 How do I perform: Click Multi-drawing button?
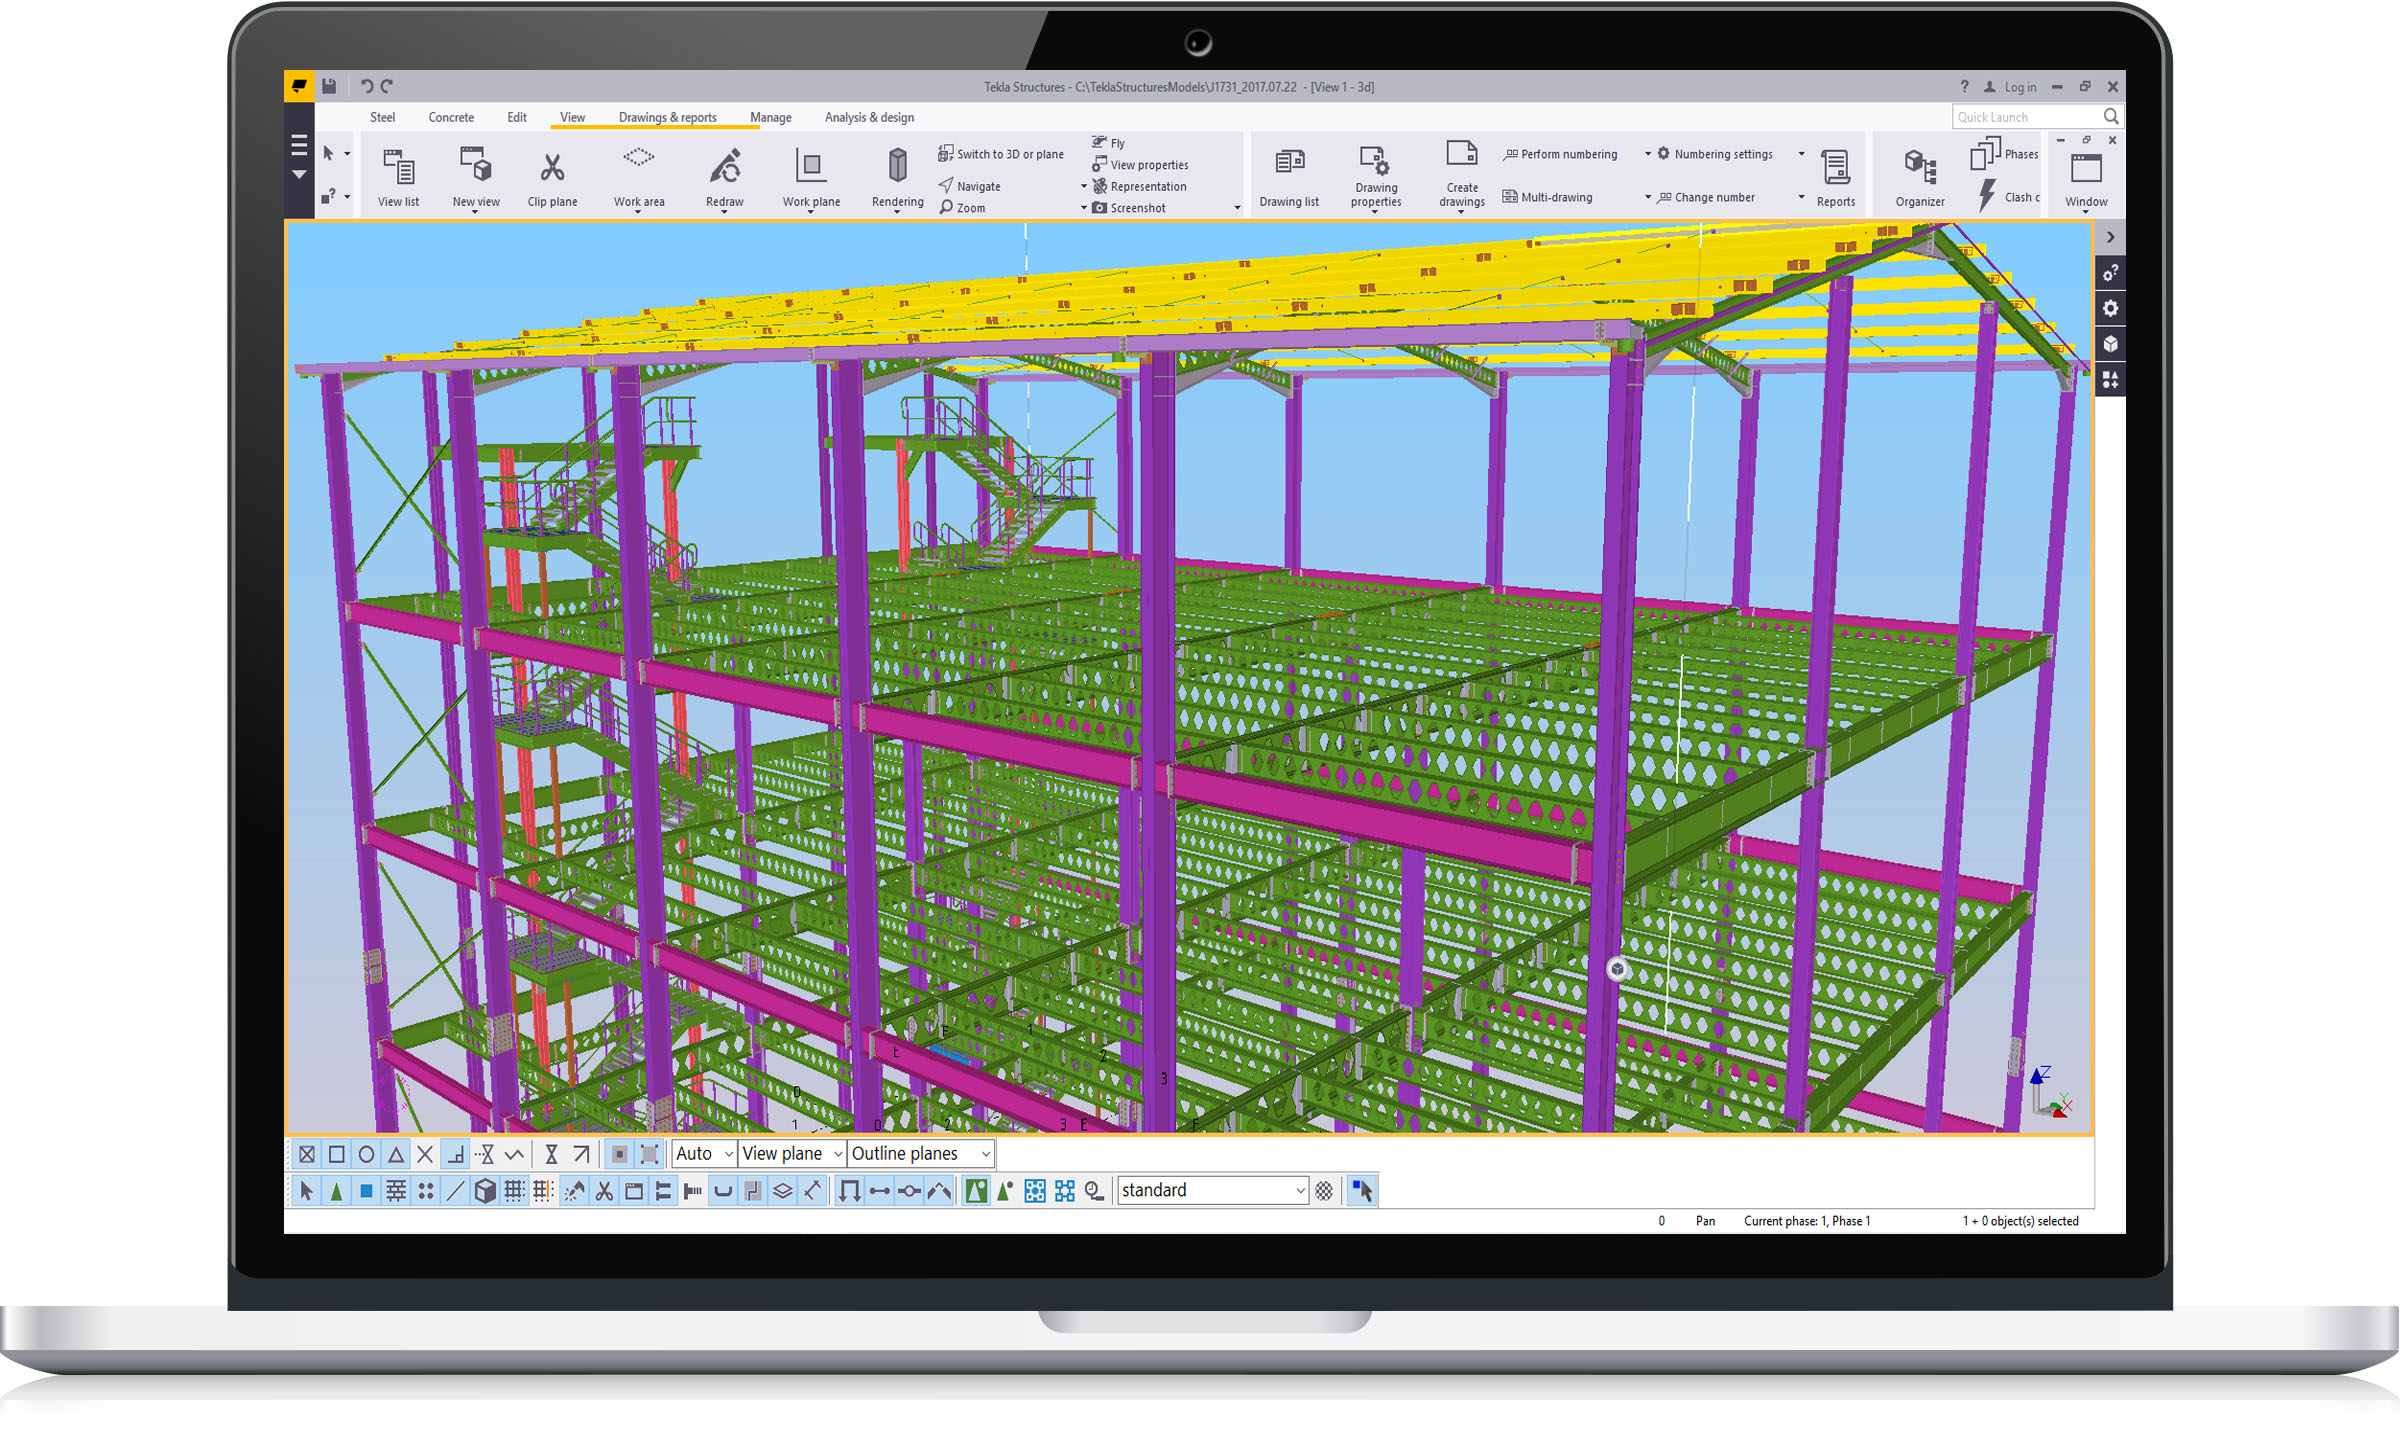pyautogui.click(x=1547, y=197)
